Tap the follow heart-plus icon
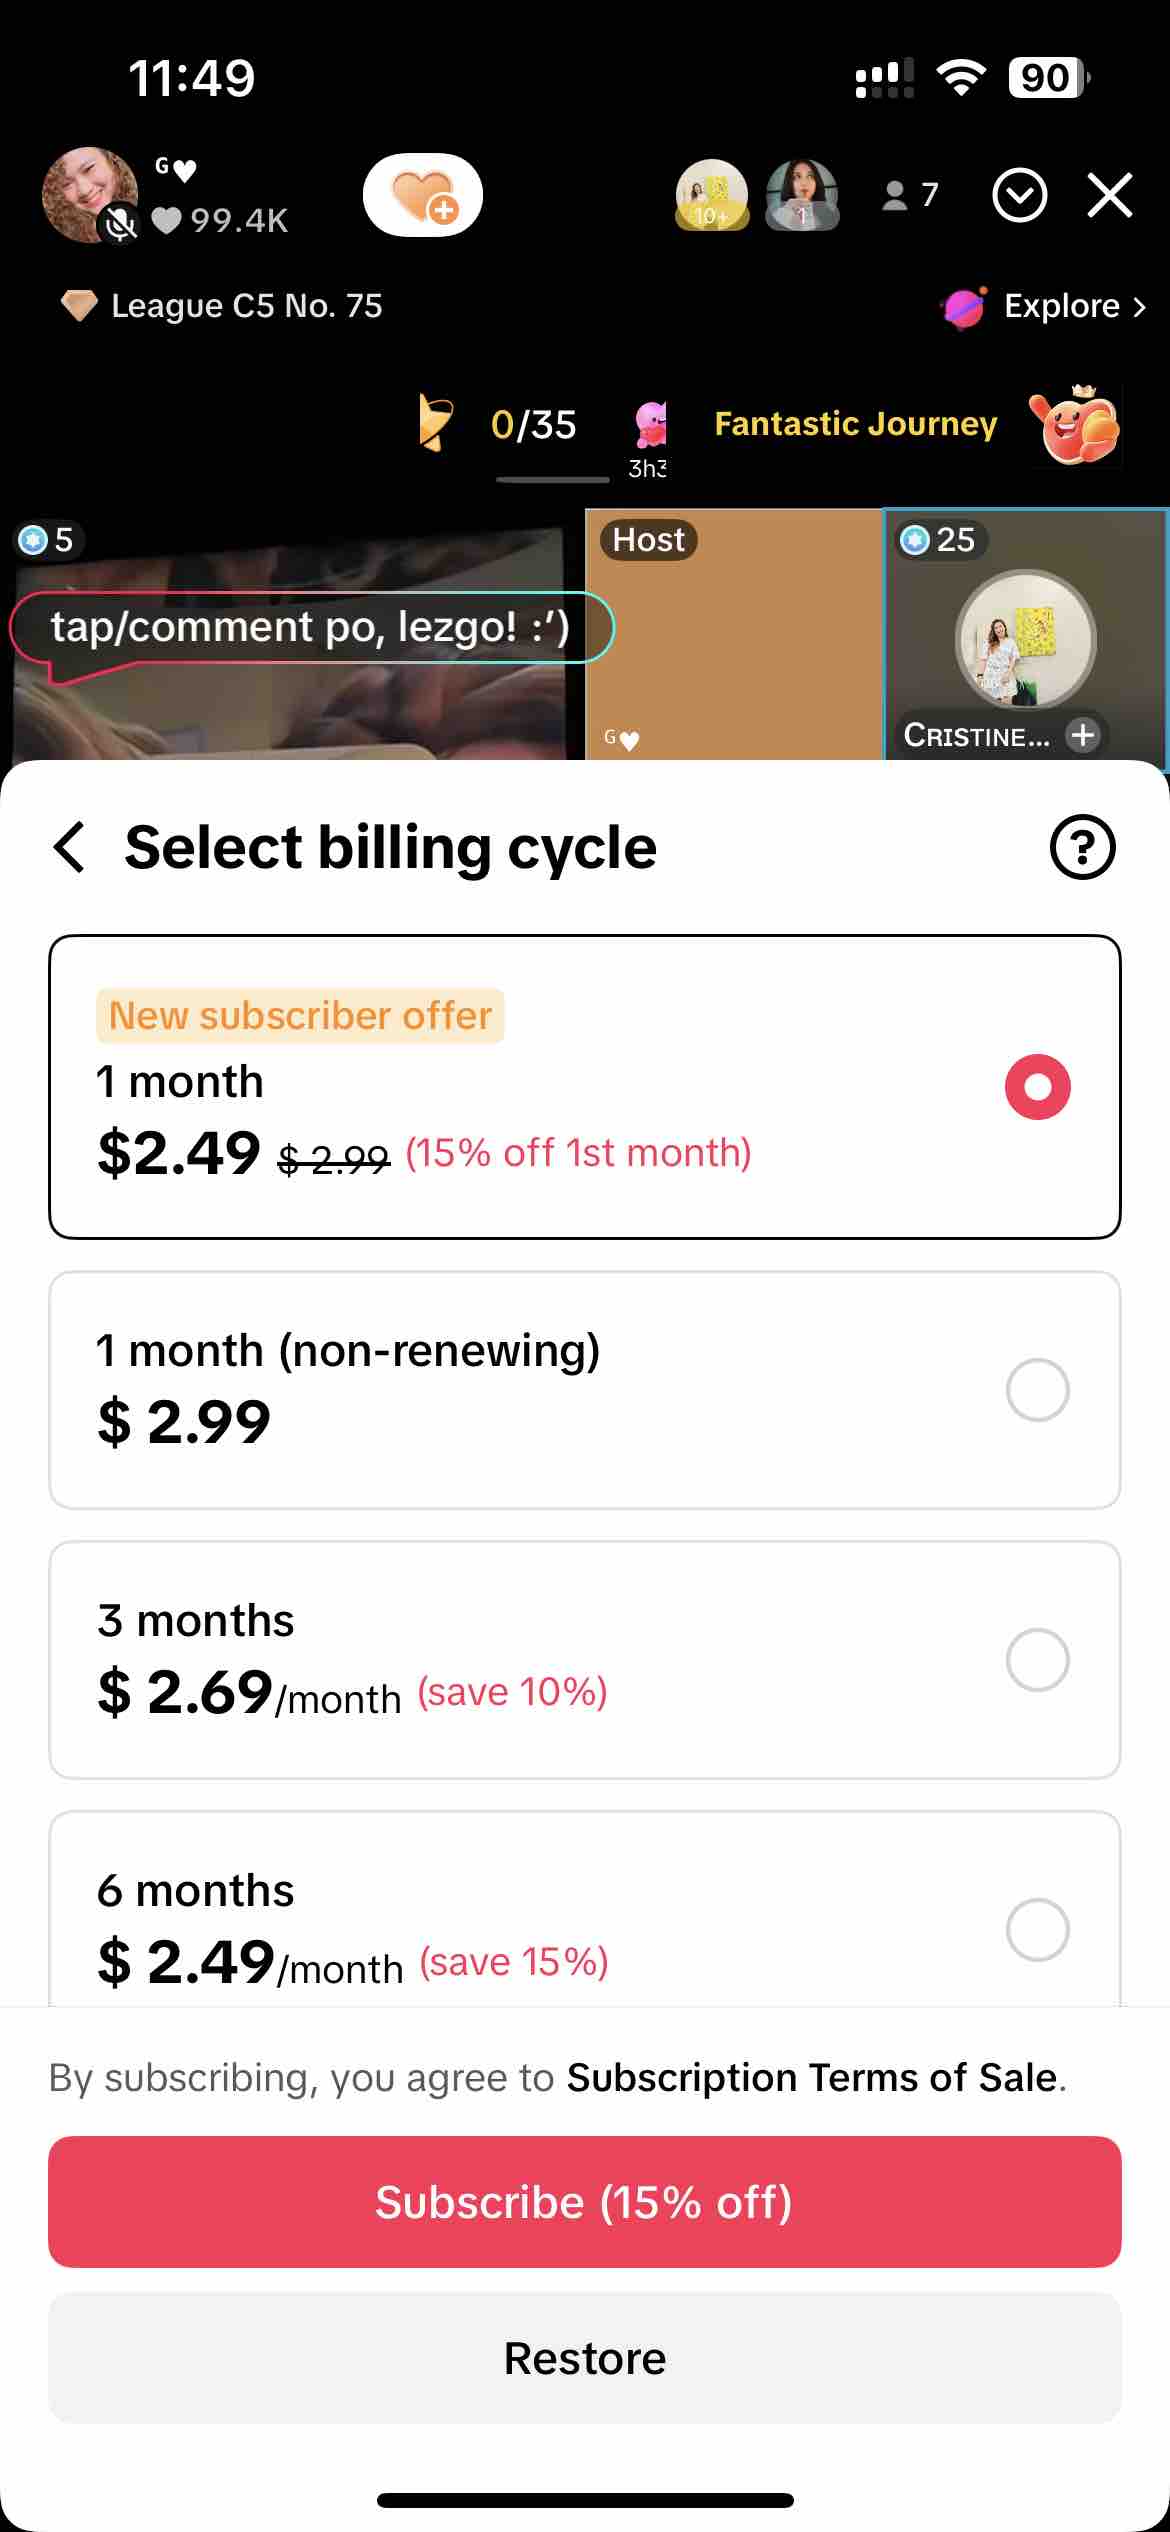The height and width of the screenshot is (2532, 1170). click(423, 195)
